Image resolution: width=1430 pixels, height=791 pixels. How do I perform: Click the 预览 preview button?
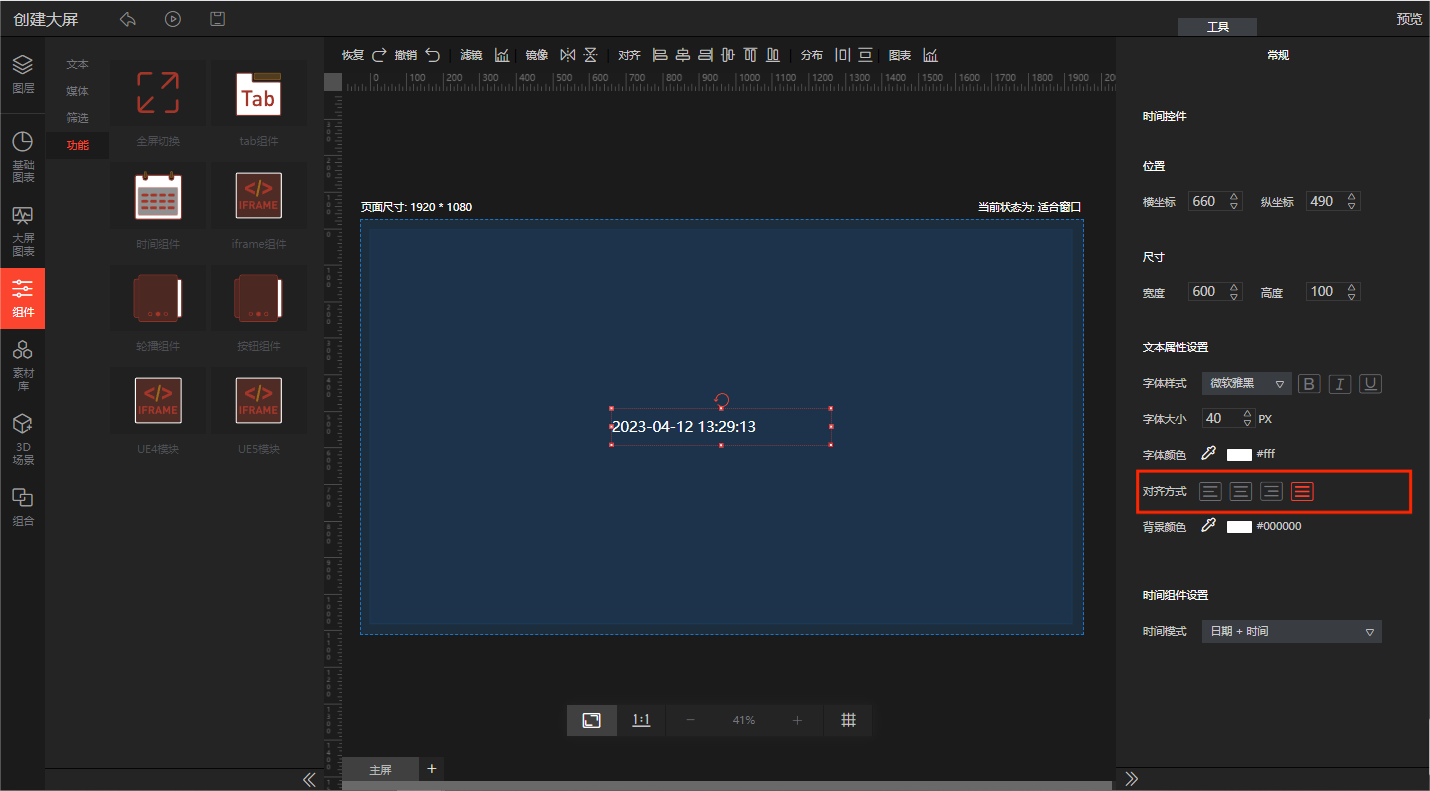(x=1409, y=19)
